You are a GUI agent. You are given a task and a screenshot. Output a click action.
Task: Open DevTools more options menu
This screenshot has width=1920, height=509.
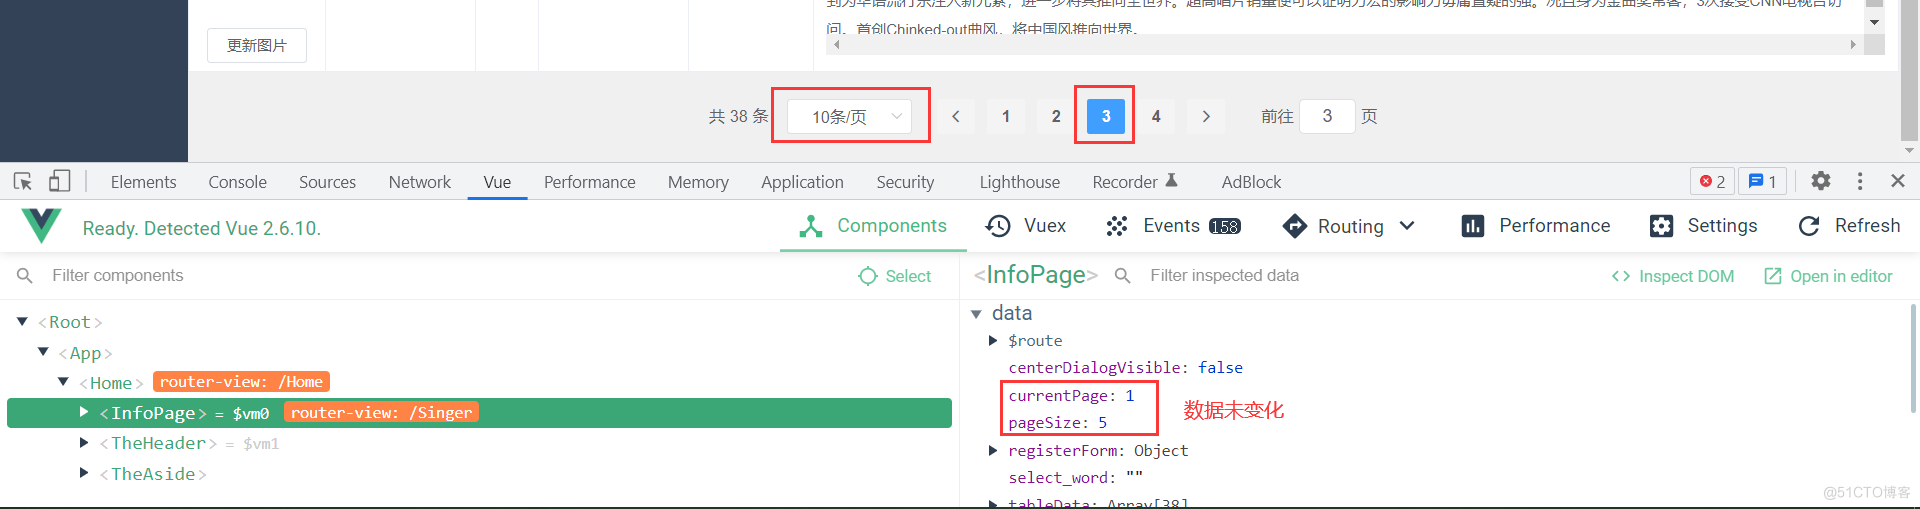1860,181
